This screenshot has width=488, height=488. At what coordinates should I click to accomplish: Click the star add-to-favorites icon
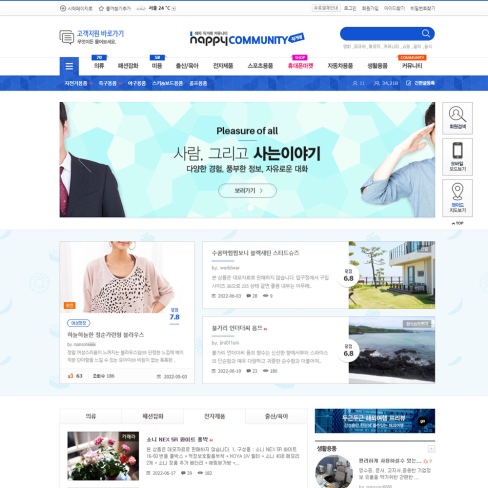(101, 8)
